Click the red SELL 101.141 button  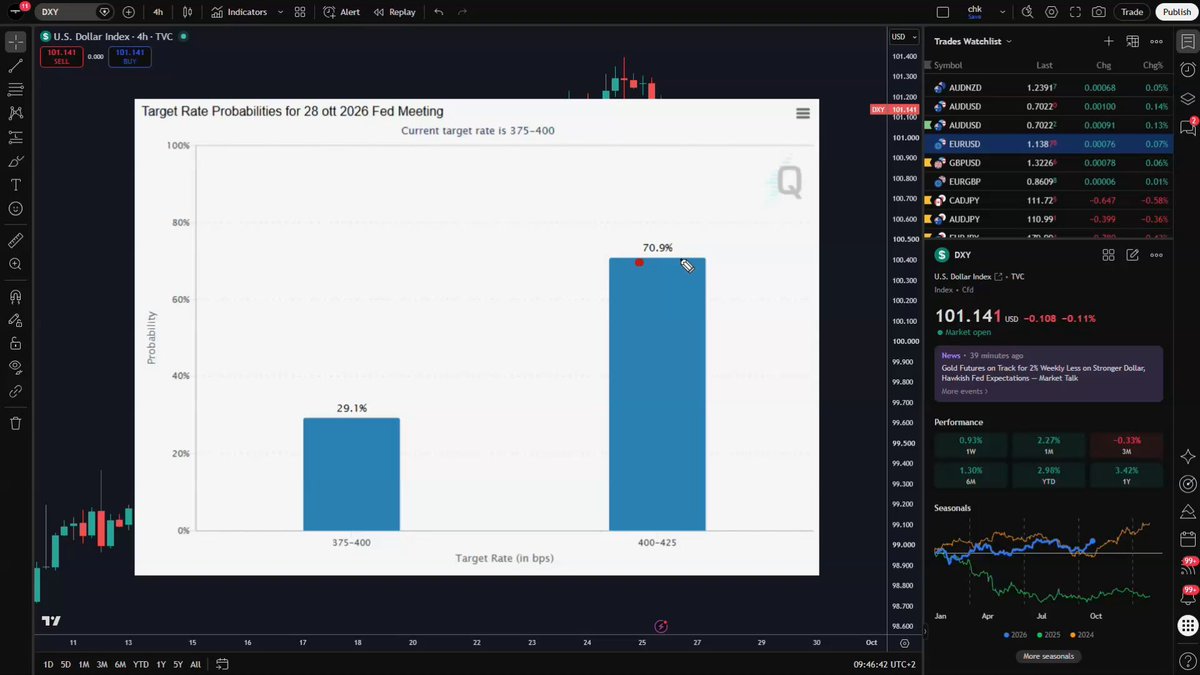[x=61, y=56]
